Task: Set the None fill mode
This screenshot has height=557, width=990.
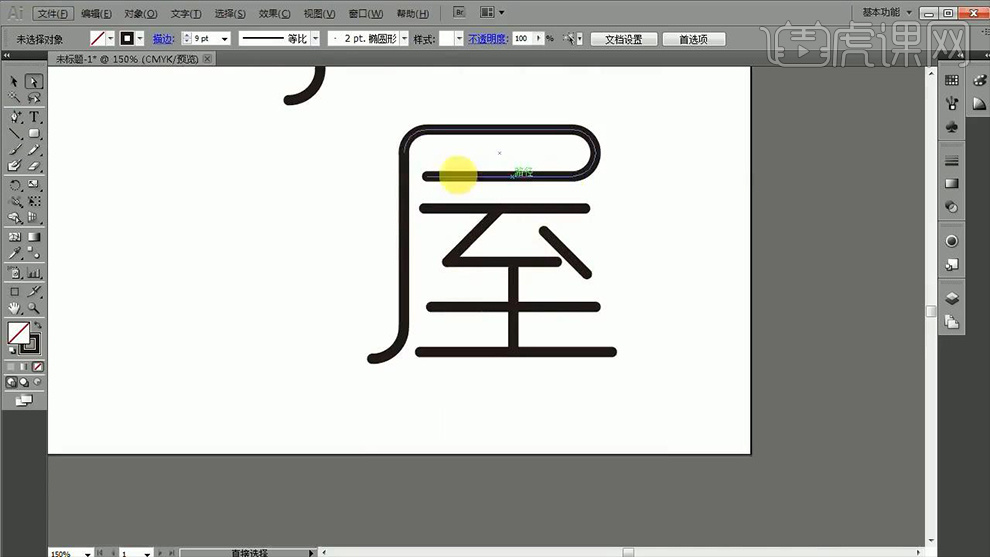Action: click(38, 367)
